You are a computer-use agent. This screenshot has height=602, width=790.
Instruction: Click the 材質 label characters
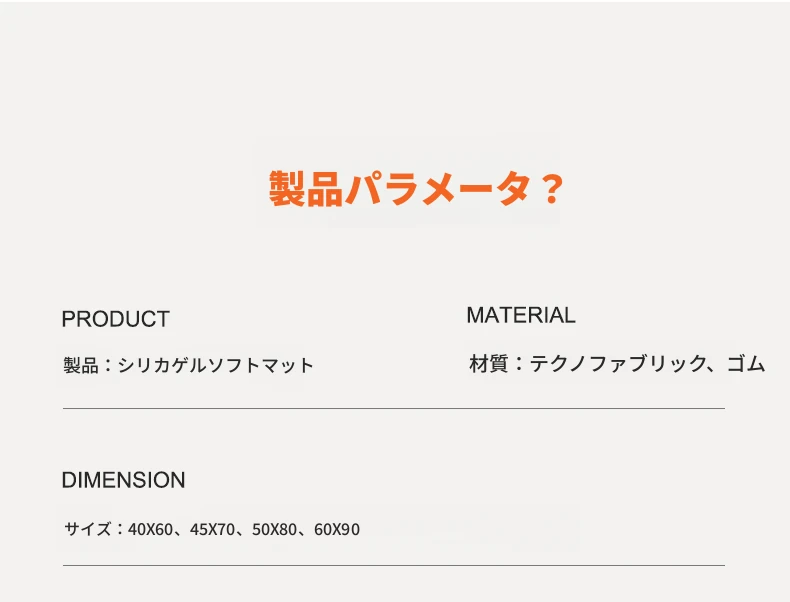tap(488, 363)
